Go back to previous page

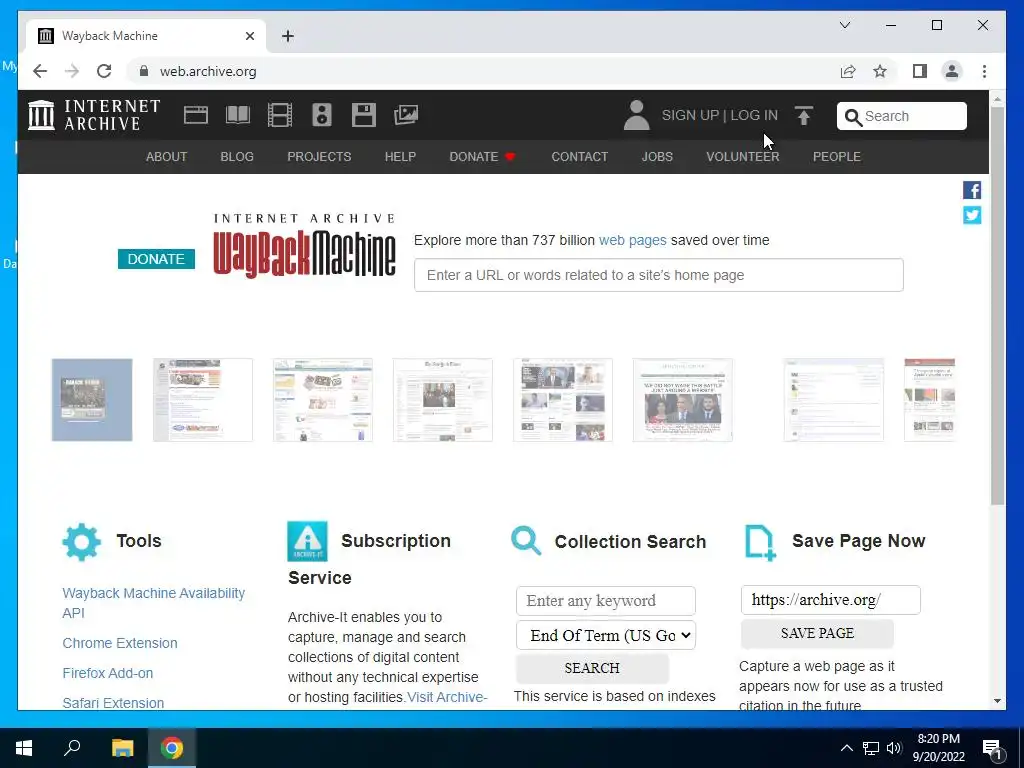[x=40, y=71]
